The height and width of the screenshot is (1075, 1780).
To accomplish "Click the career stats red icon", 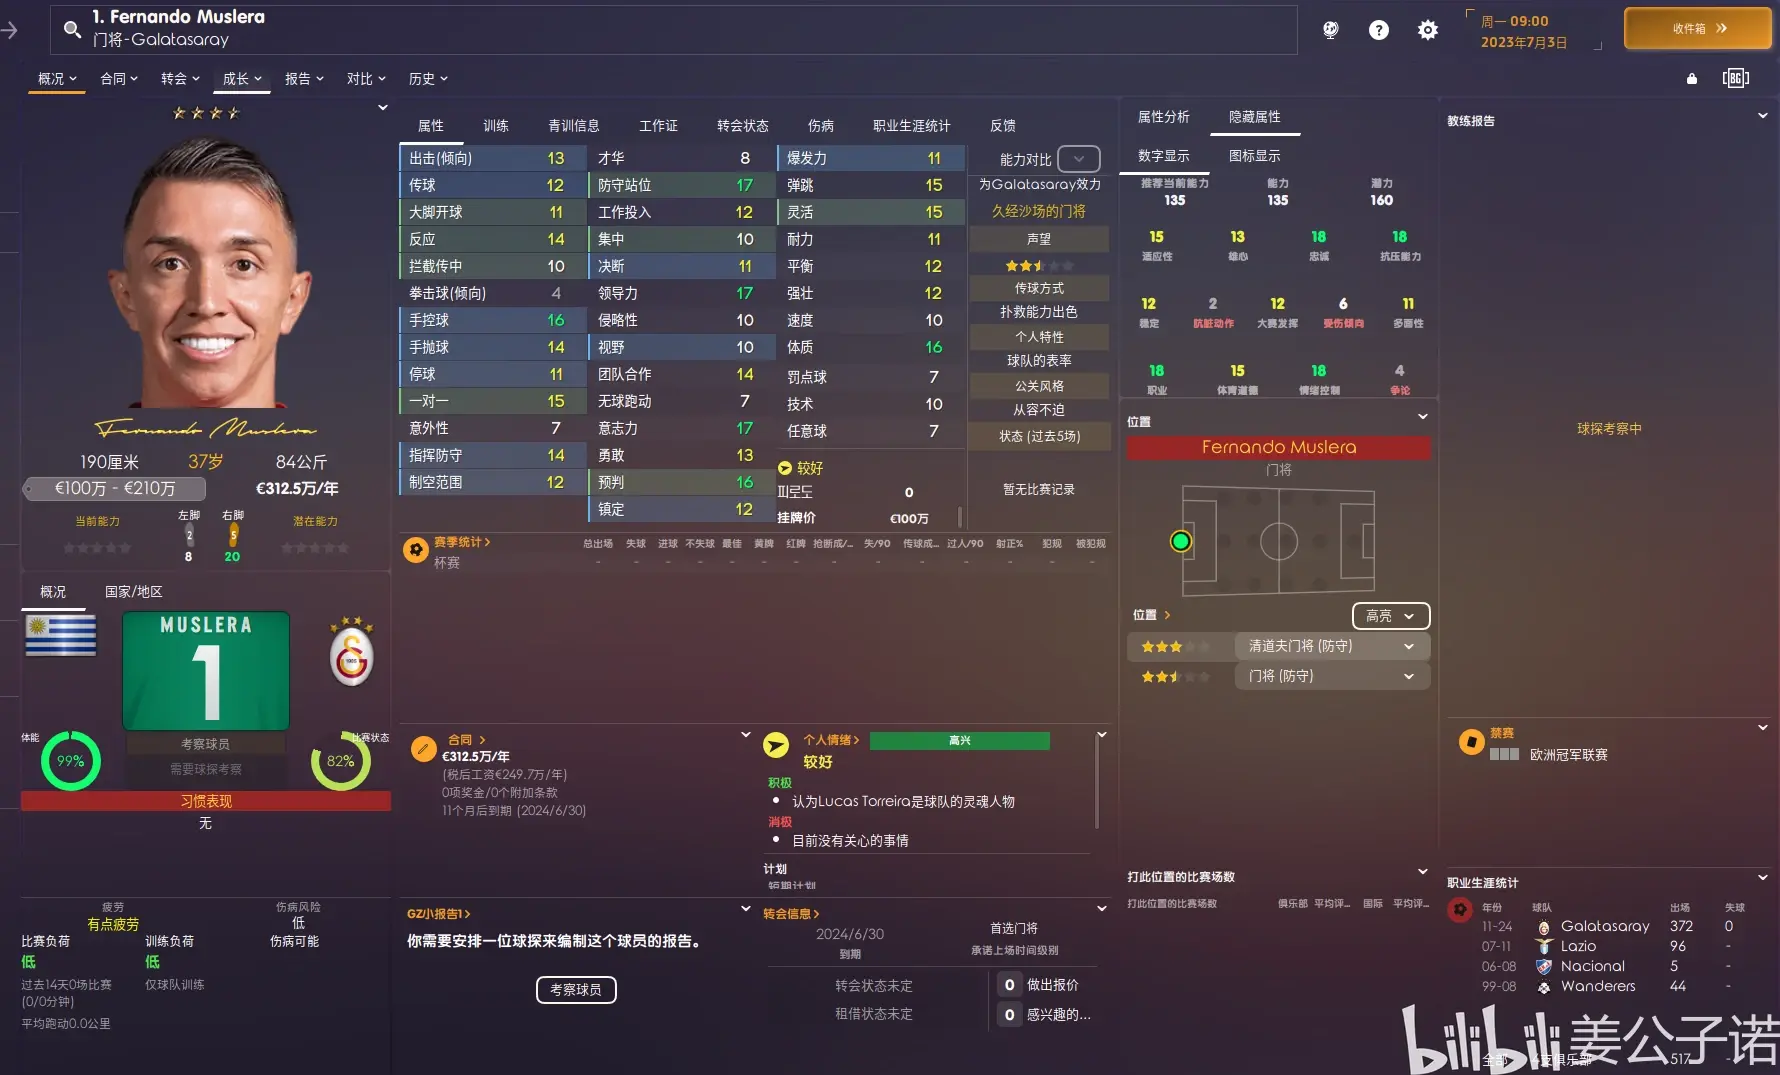I will click(x=1460, y=910).
